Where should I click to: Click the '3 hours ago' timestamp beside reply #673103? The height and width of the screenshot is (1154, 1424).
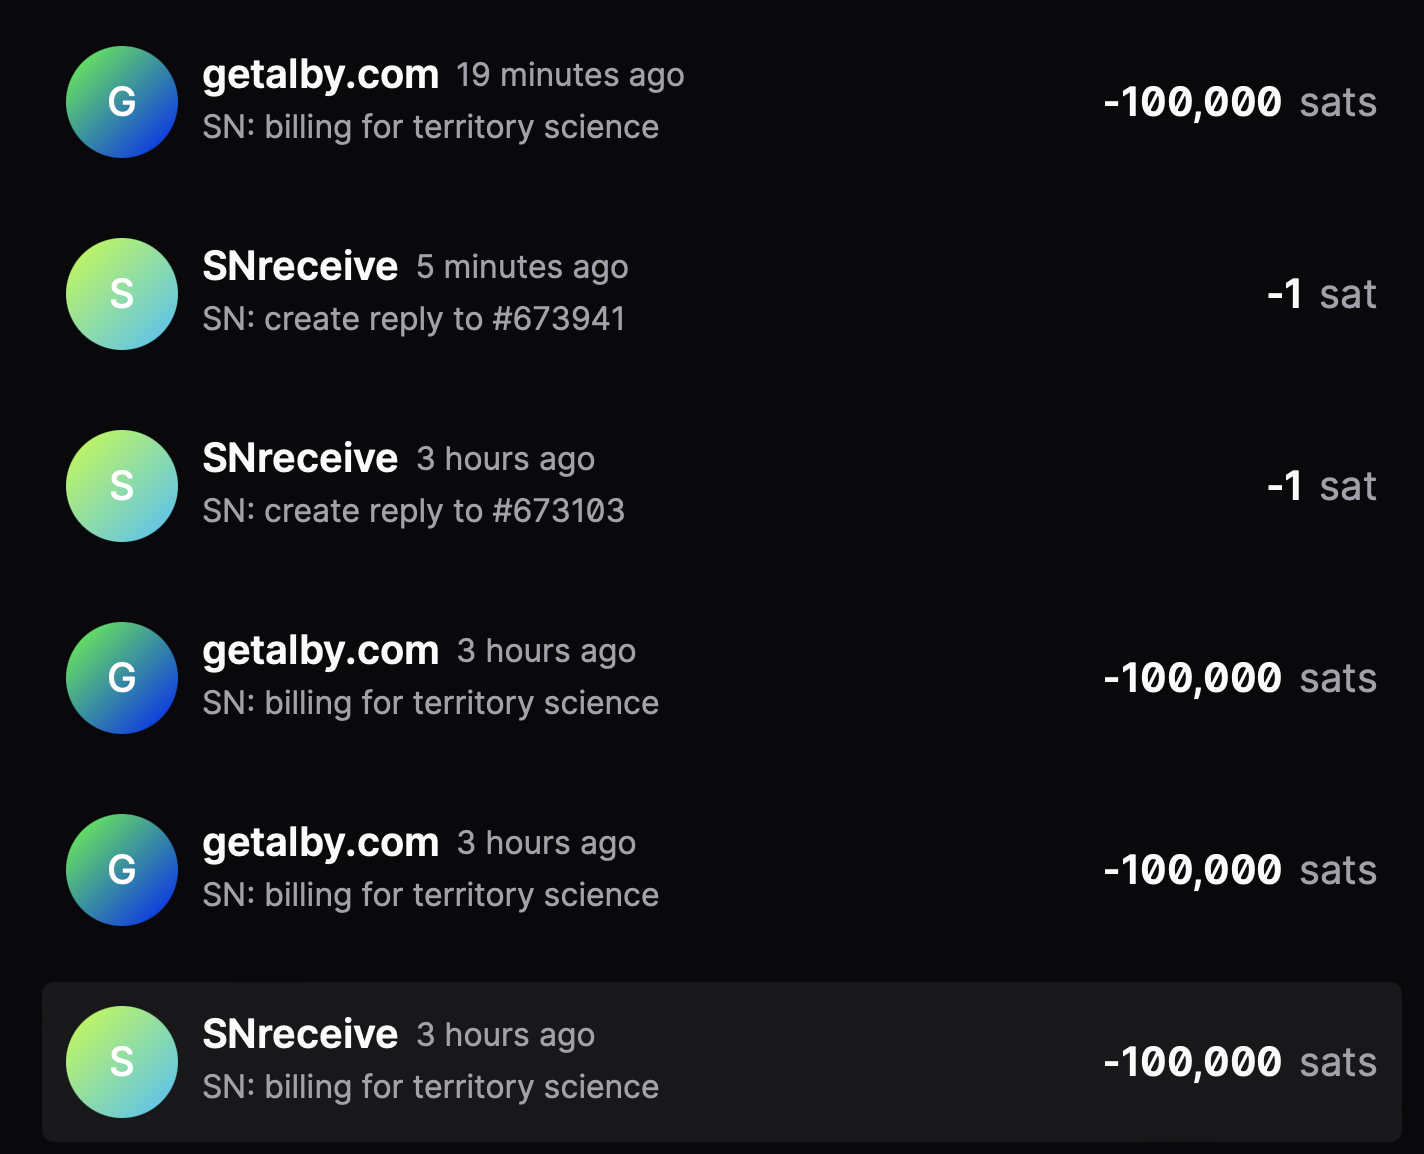(506, 460)
